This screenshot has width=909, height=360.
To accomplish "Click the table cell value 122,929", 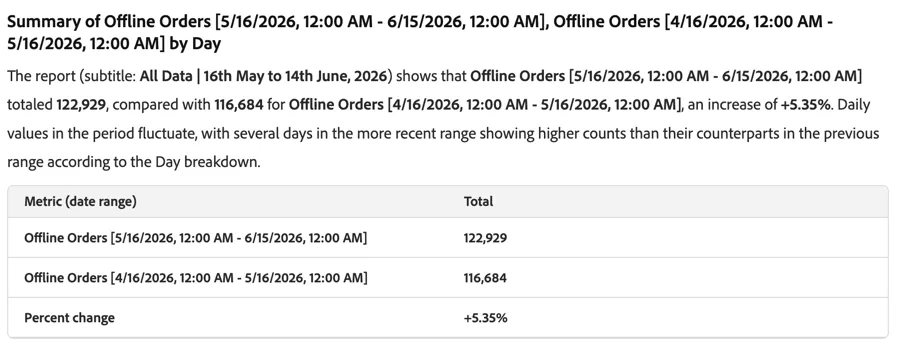I will pos(485,238).
